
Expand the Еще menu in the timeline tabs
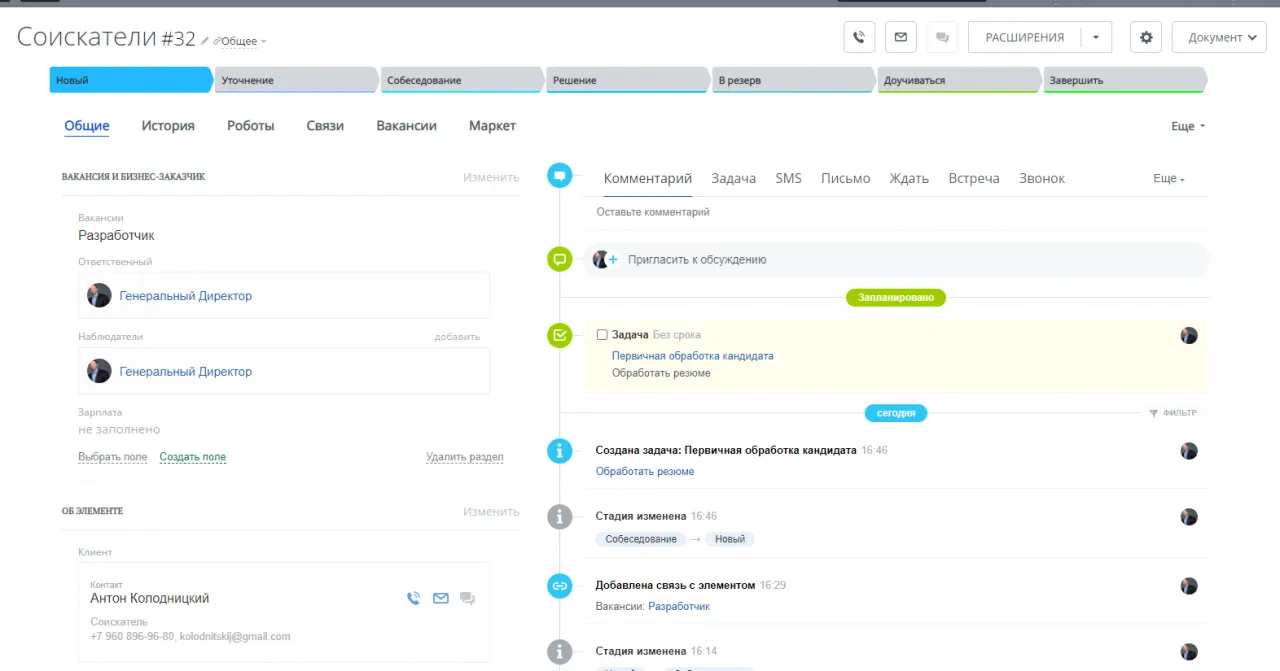click(x=1168, y=179)
